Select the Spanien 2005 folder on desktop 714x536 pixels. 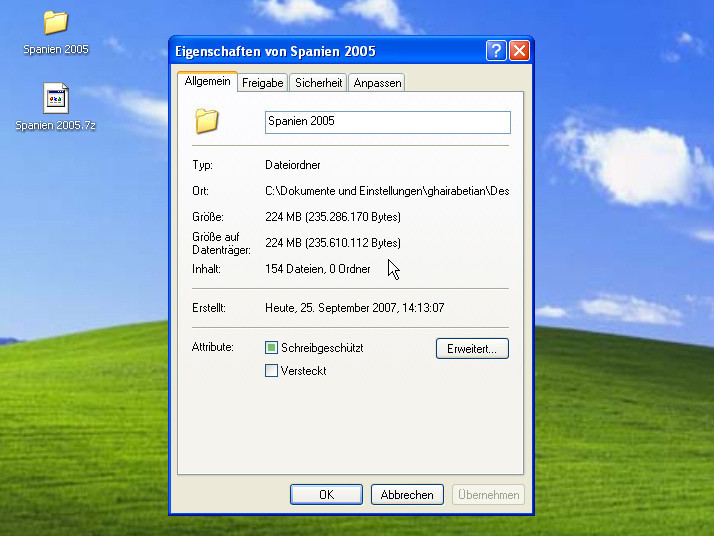pyautogui.click(x=56, y=23)
